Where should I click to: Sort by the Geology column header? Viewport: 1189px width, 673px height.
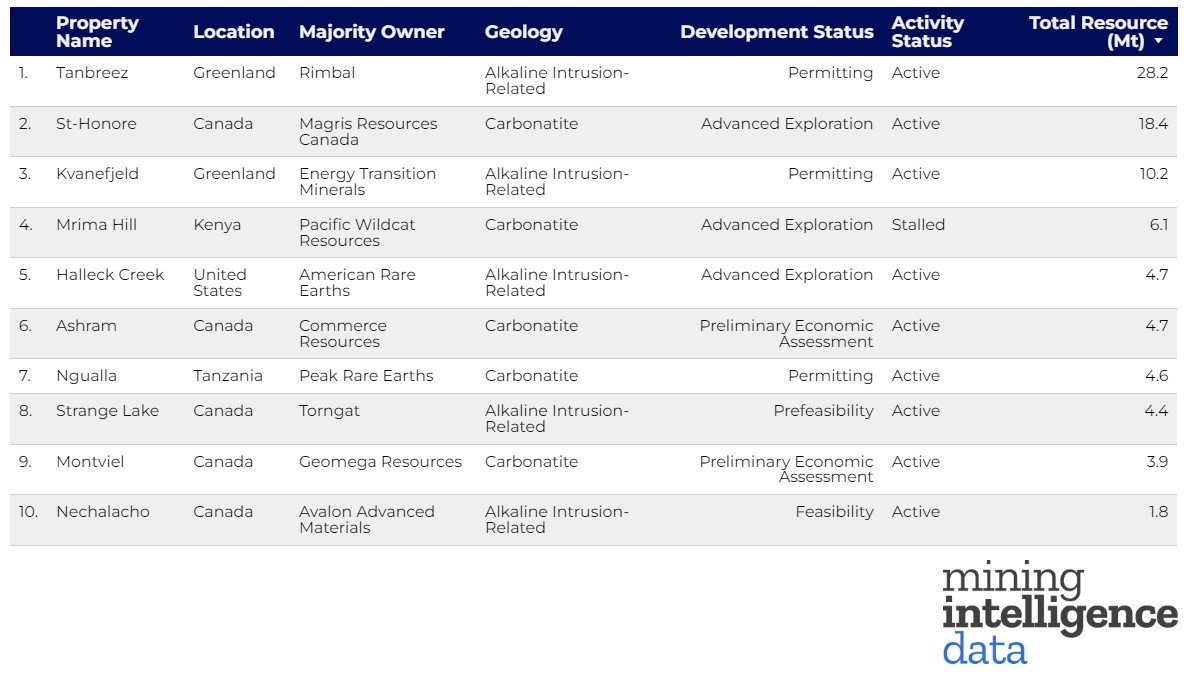pyautogui.click(x=523, y=32)
